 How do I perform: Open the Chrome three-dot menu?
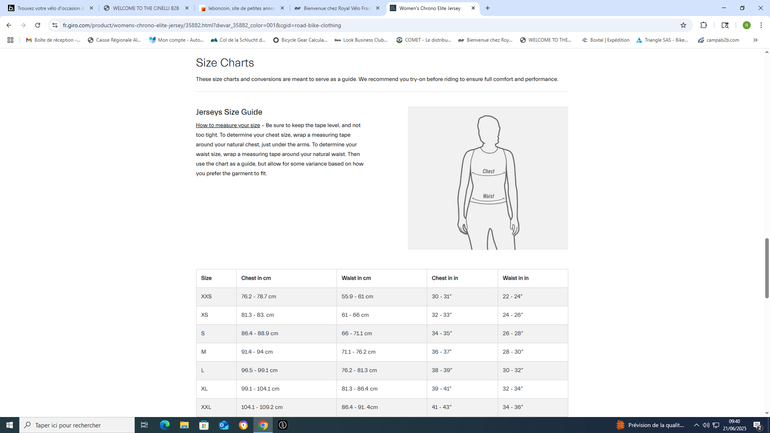(x=762, y=25)
